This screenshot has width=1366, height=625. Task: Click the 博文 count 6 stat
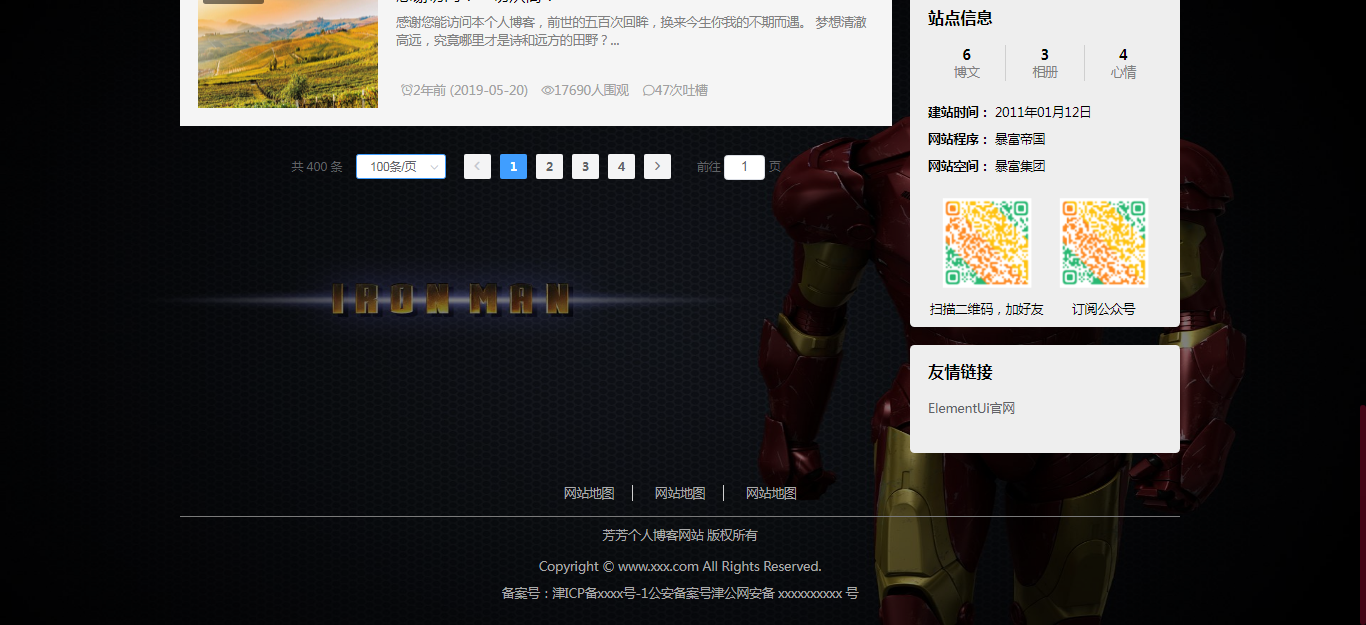pyautogui.click(x=967, y=63)
